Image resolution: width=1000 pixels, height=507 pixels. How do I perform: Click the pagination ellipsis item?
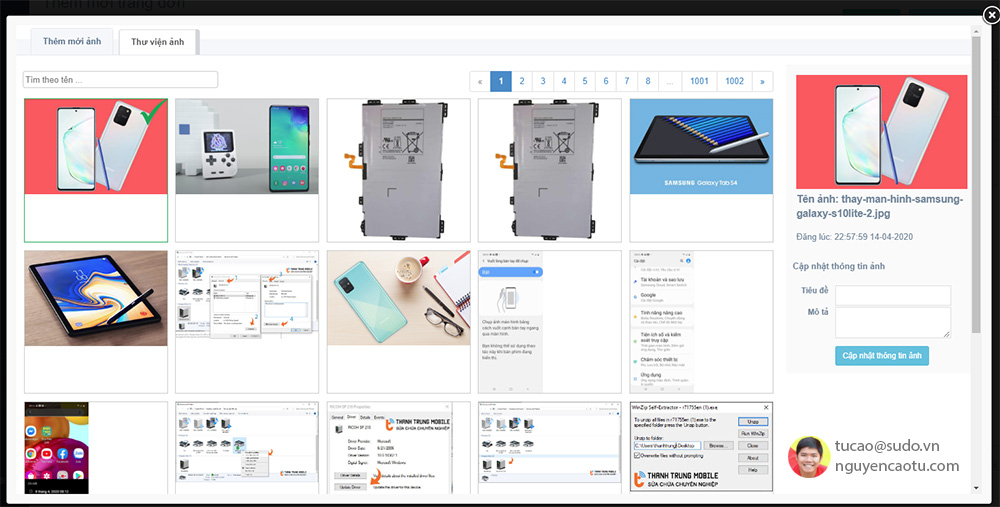click(x=670, y=81)
